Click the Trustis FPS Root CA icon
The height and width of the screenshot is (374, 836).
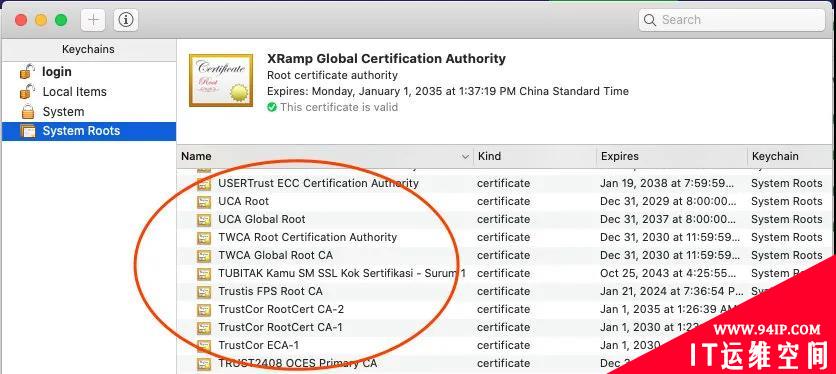click(204, 292)
